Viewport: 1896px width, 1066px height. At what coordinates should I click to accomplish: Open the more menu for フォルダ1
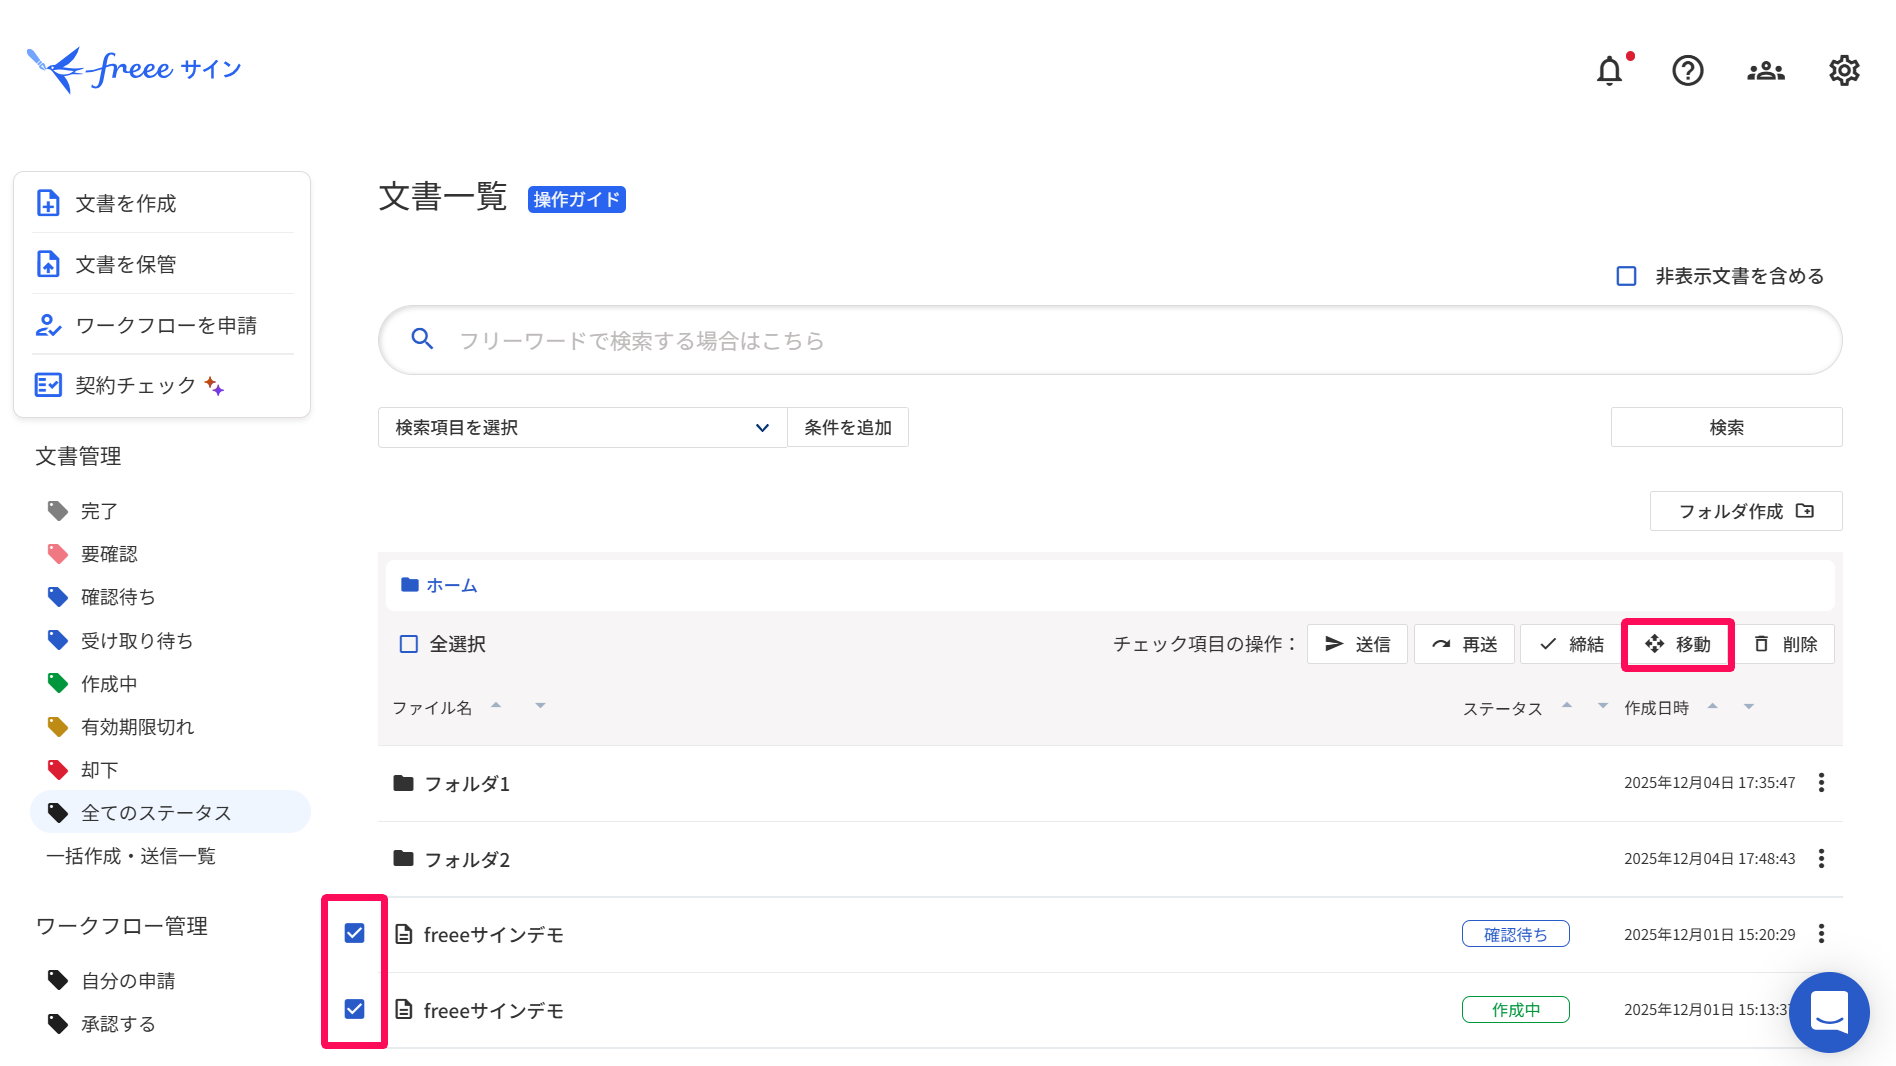(1821, 783)
